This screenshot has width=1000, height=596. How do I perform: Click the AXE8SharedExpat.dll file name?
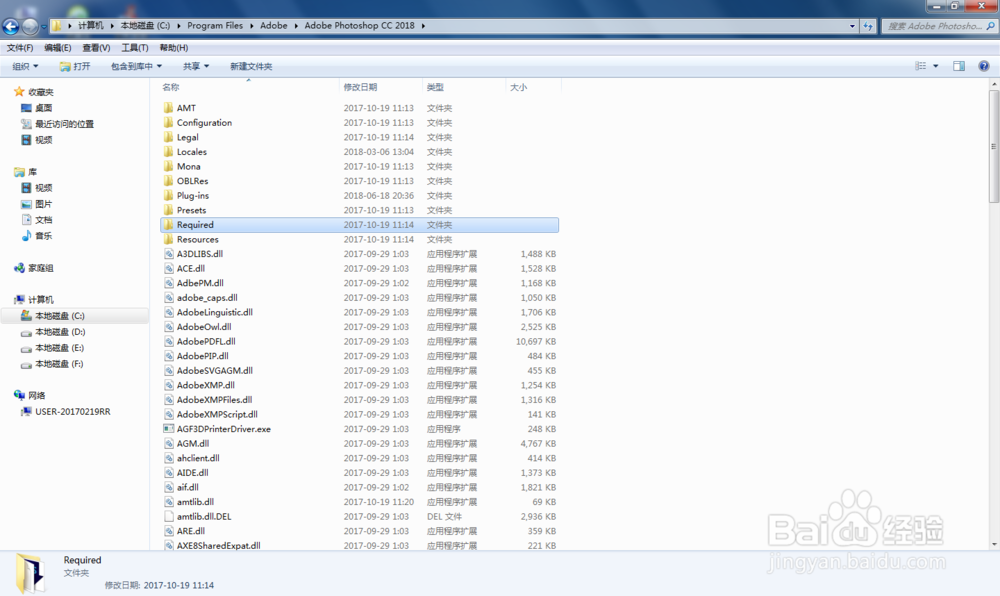coord(219,546)
